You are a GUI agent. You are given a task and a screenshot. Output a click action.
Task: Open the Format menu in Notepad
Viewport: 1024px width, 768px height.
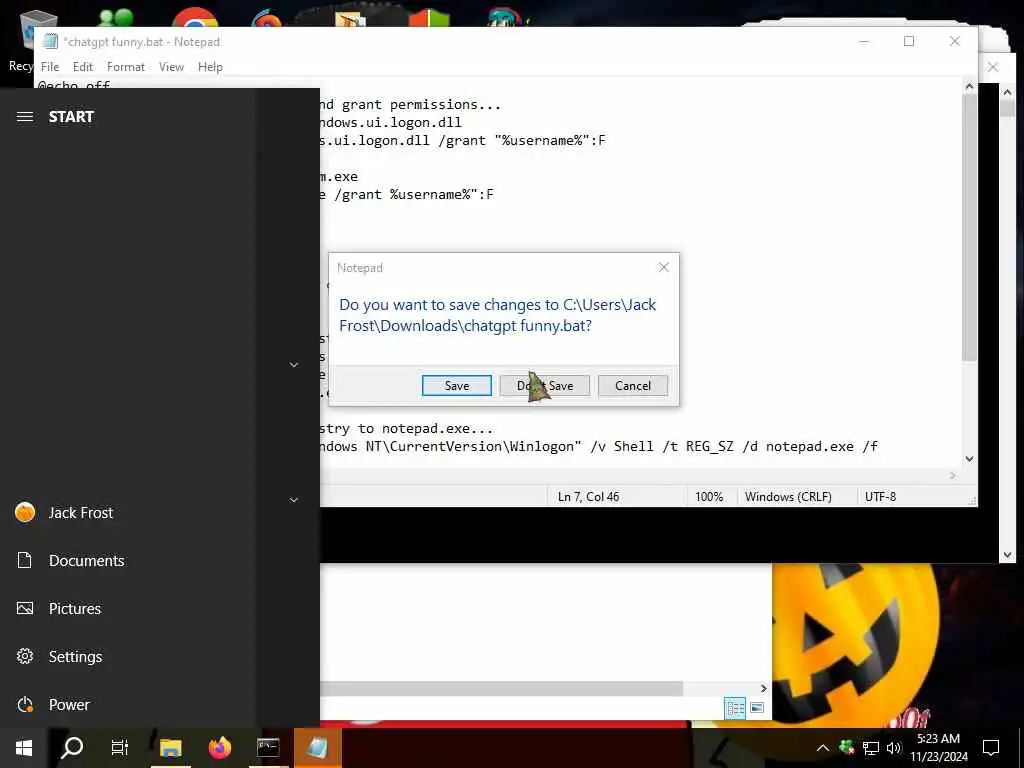point(126,67)
